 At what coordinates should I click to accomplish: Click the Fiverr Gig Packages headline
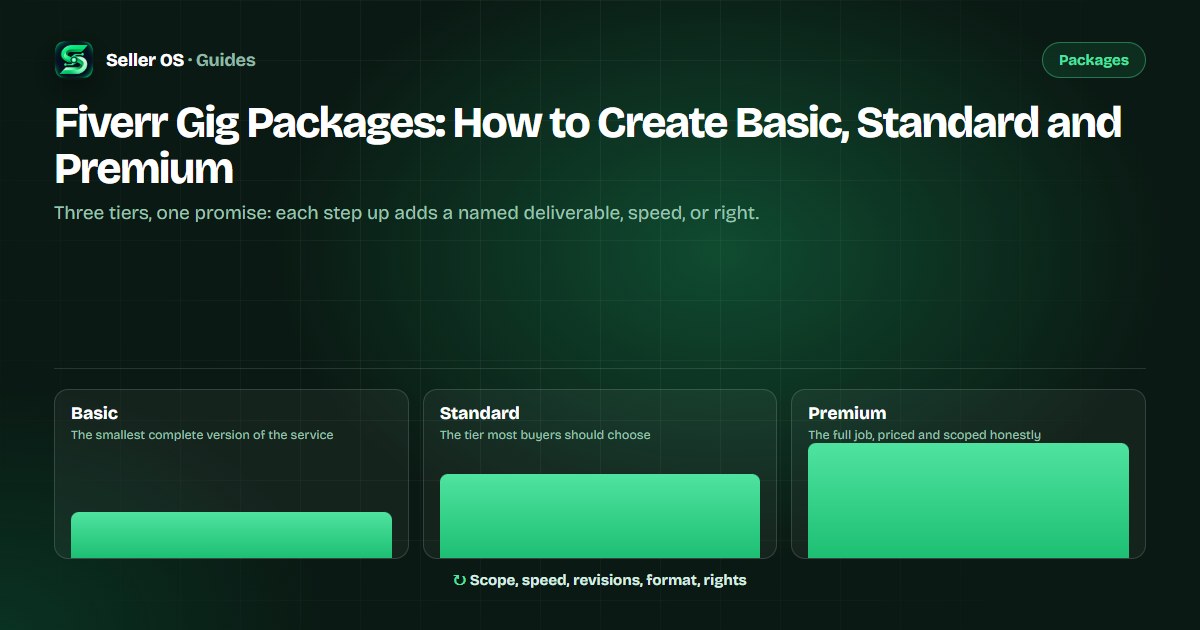coord(588,145)
